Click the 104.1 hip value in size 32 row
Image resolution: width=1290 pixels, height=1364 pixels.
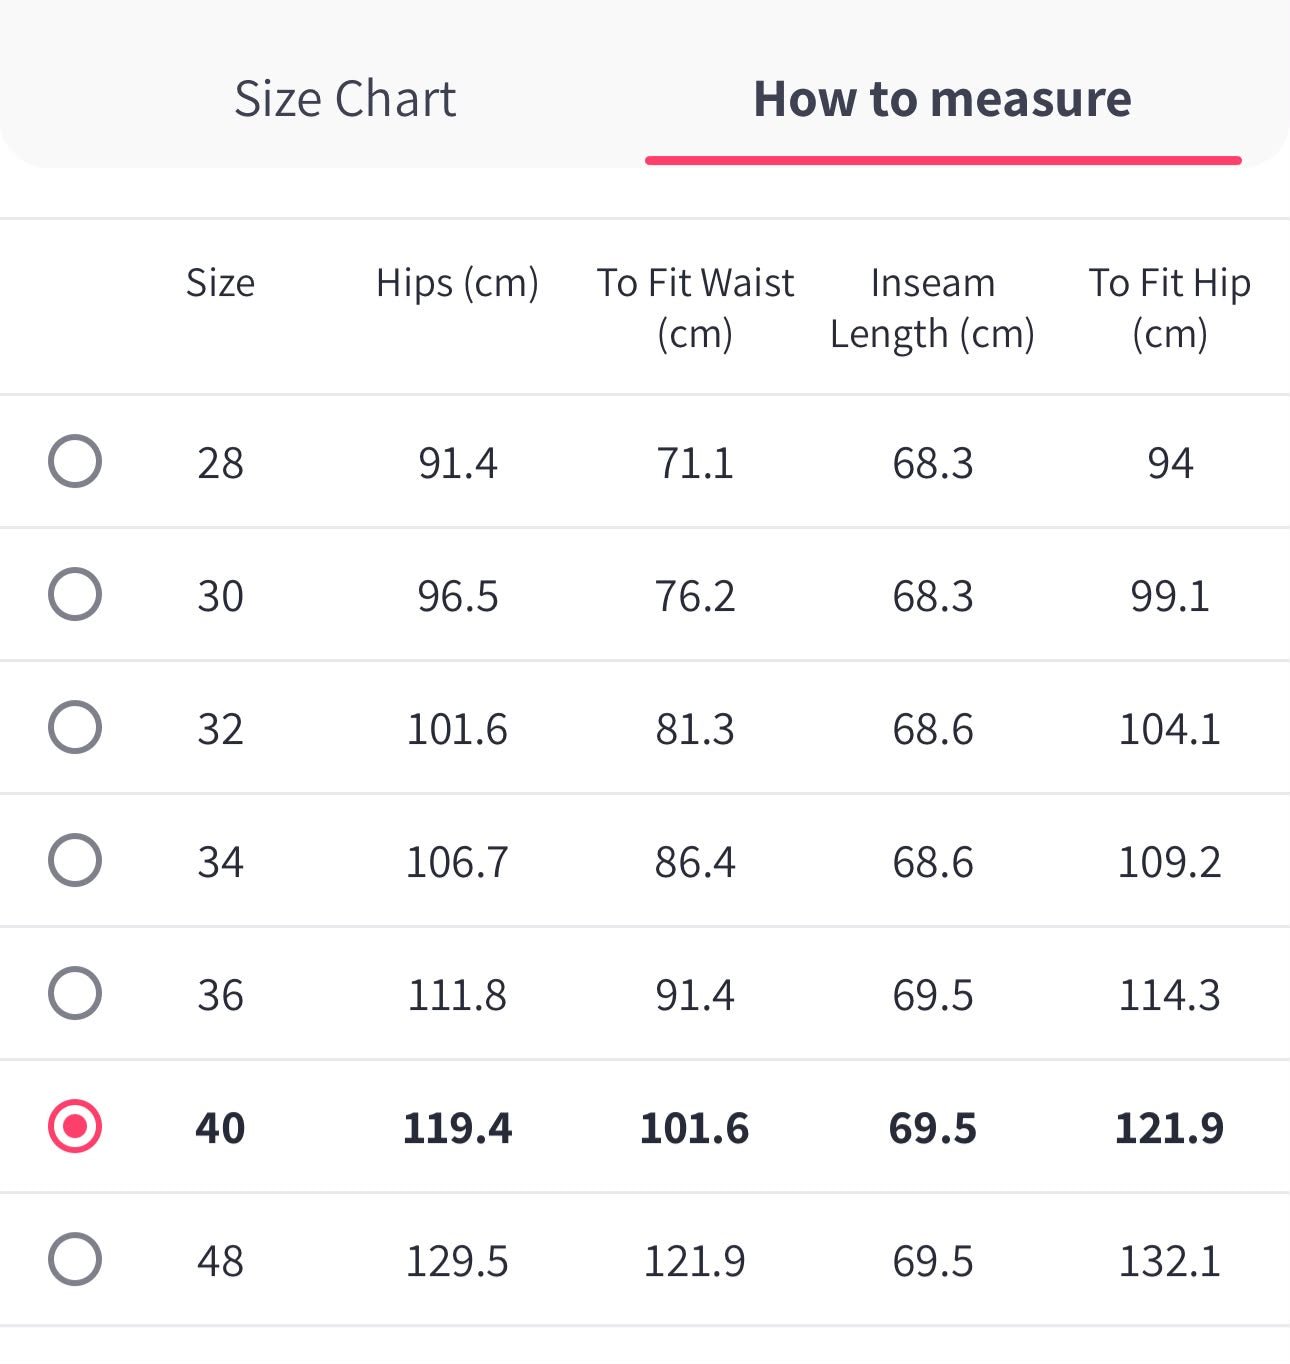[1169, 729]
